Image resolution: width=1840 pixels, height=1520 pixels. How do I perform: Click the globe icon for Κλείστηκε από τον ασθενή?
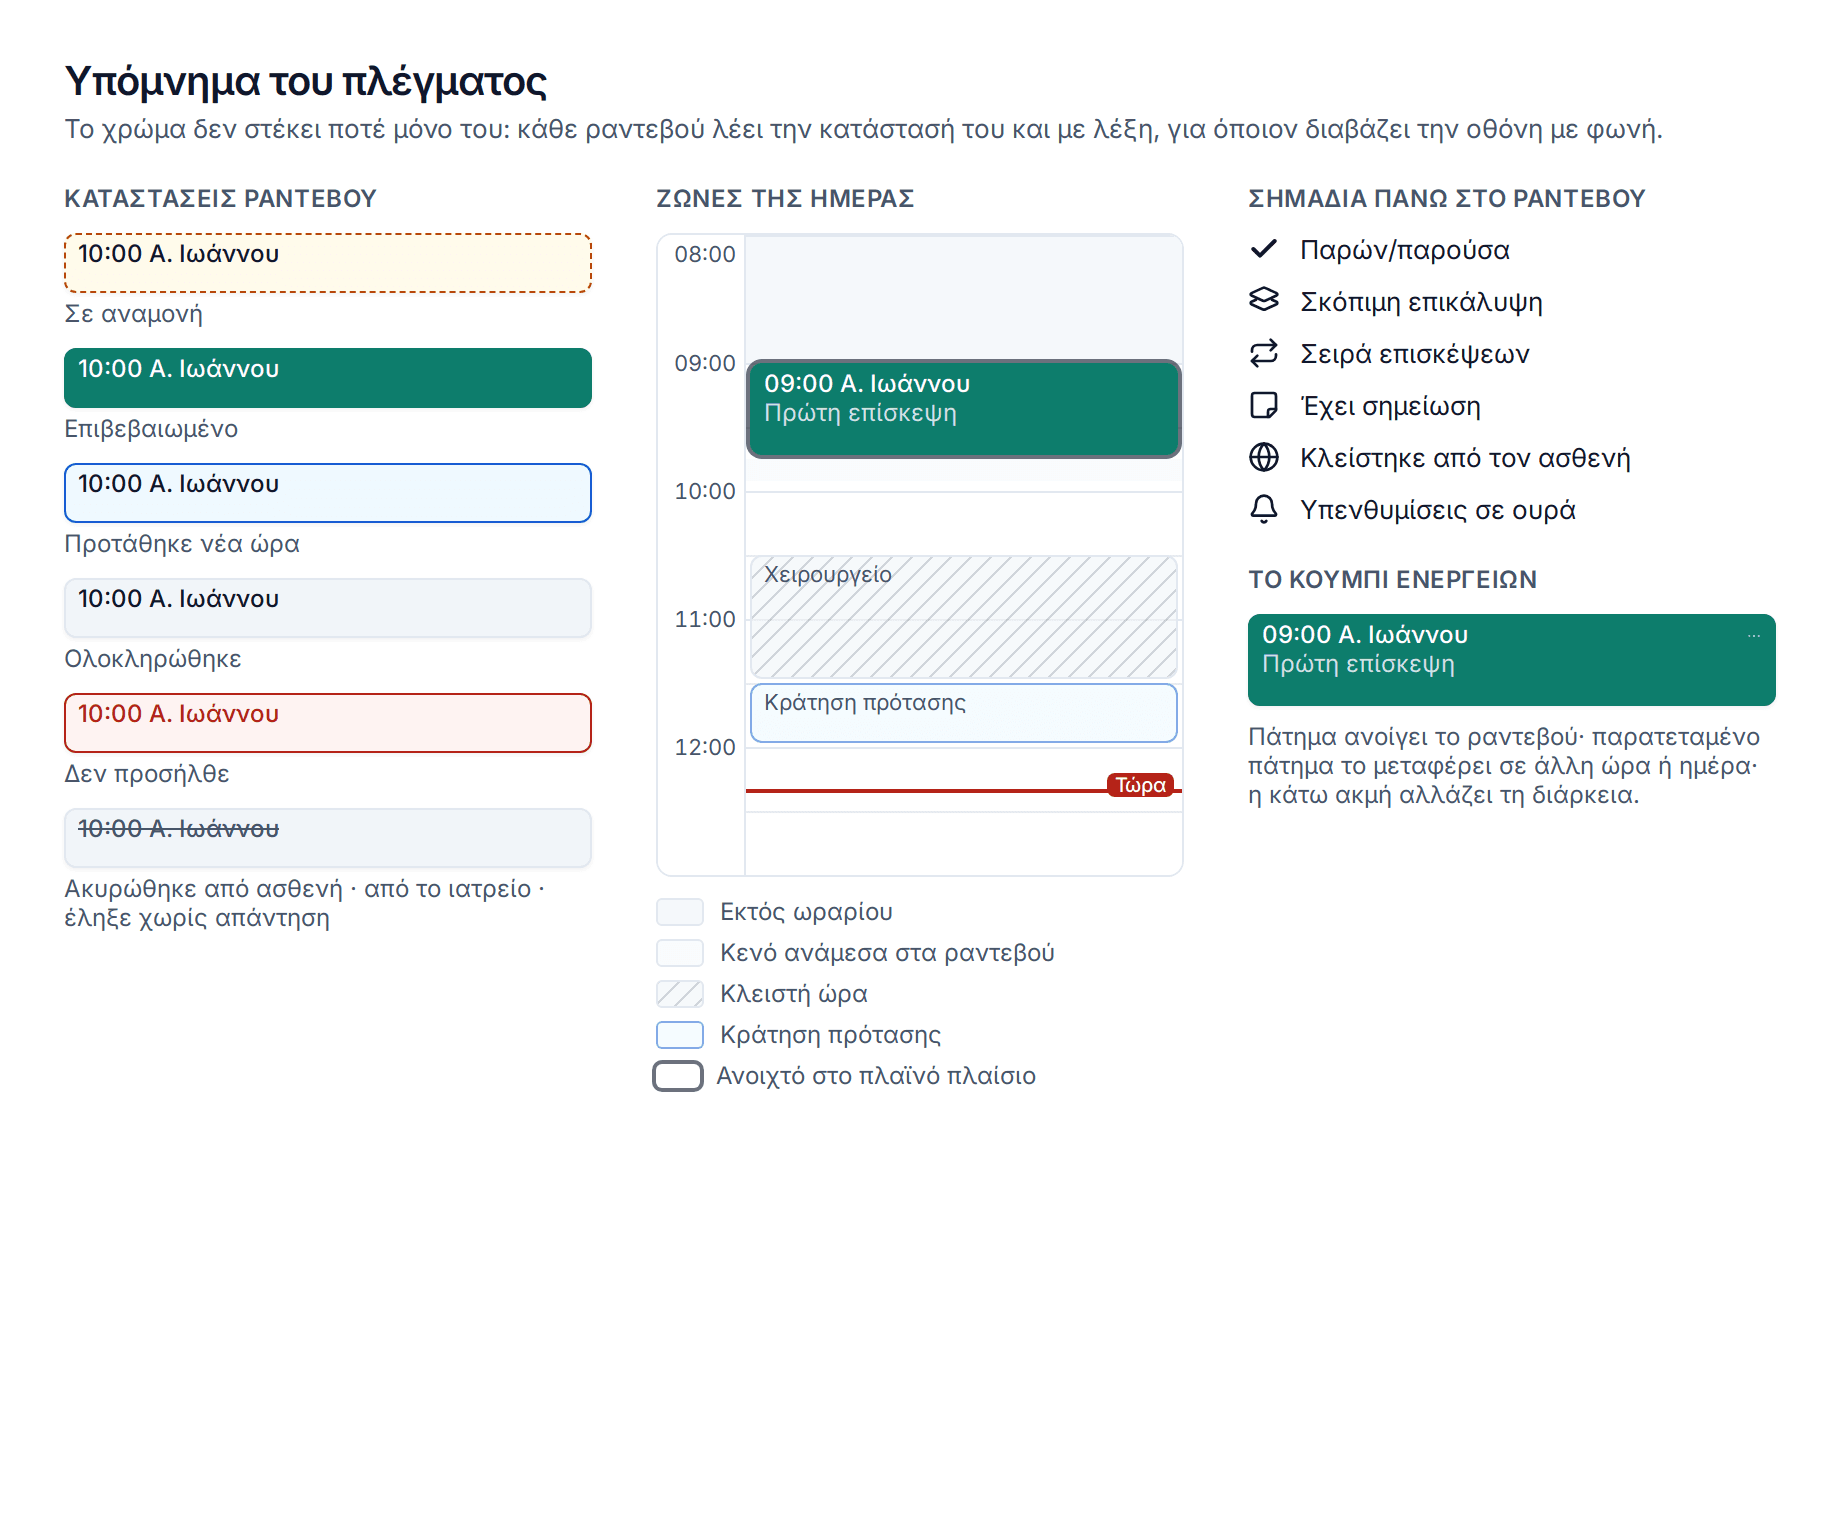tap(1264, 457)
